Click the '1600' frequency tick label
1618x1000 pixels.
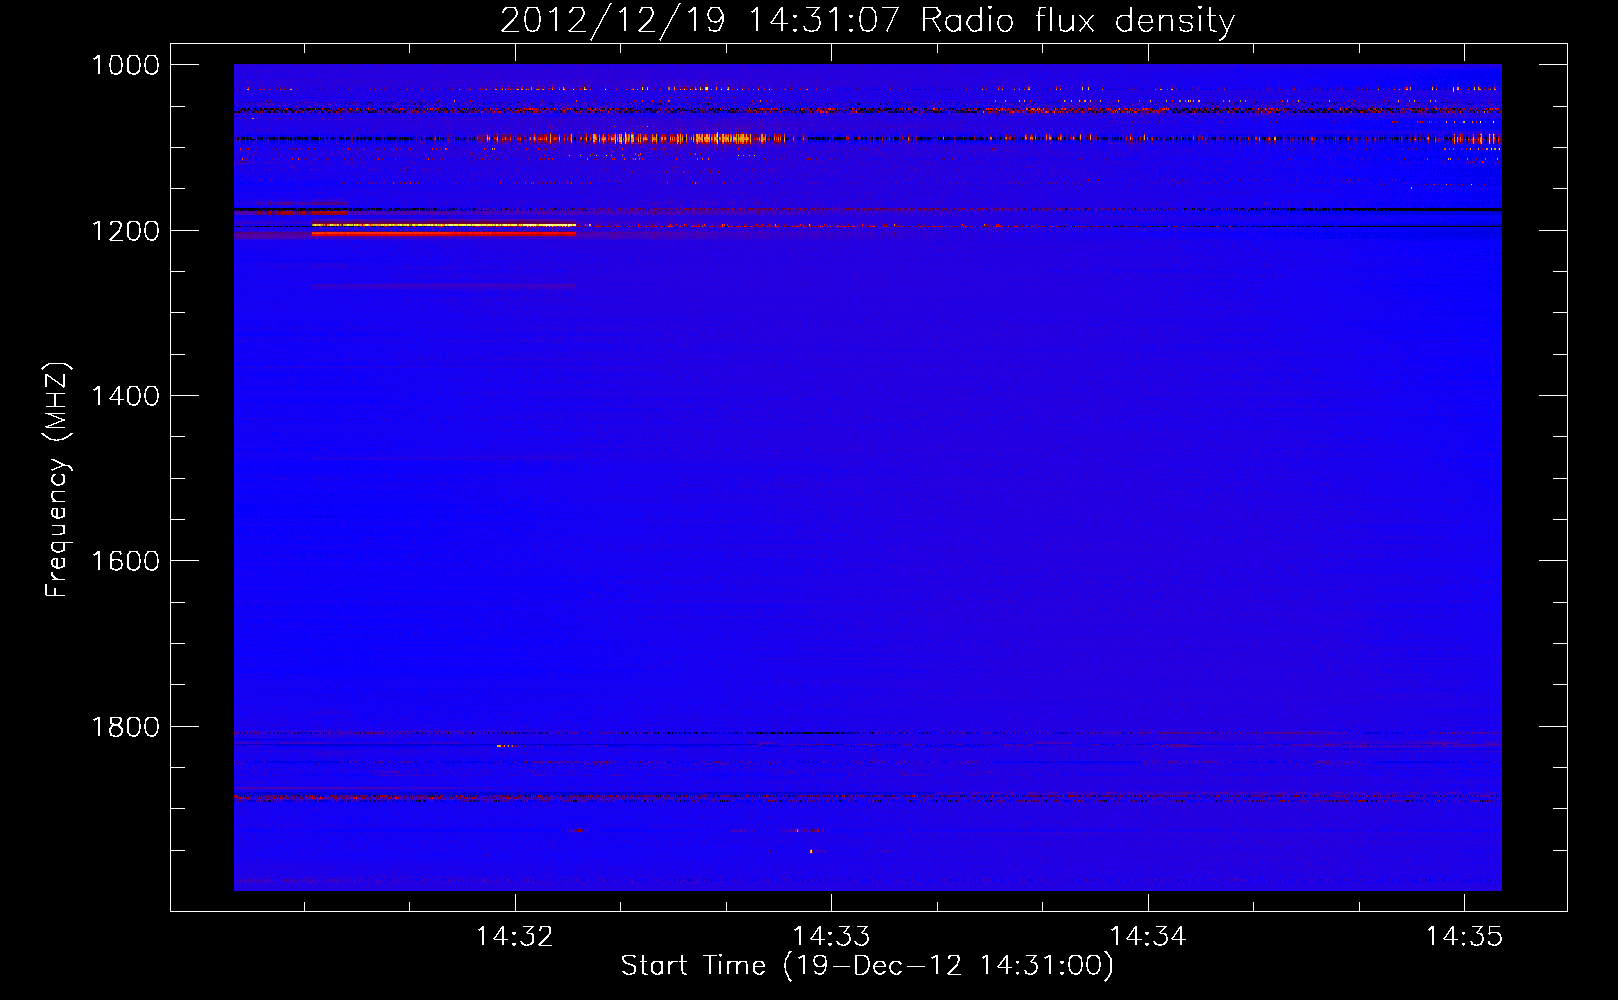[x=126, y=561]
